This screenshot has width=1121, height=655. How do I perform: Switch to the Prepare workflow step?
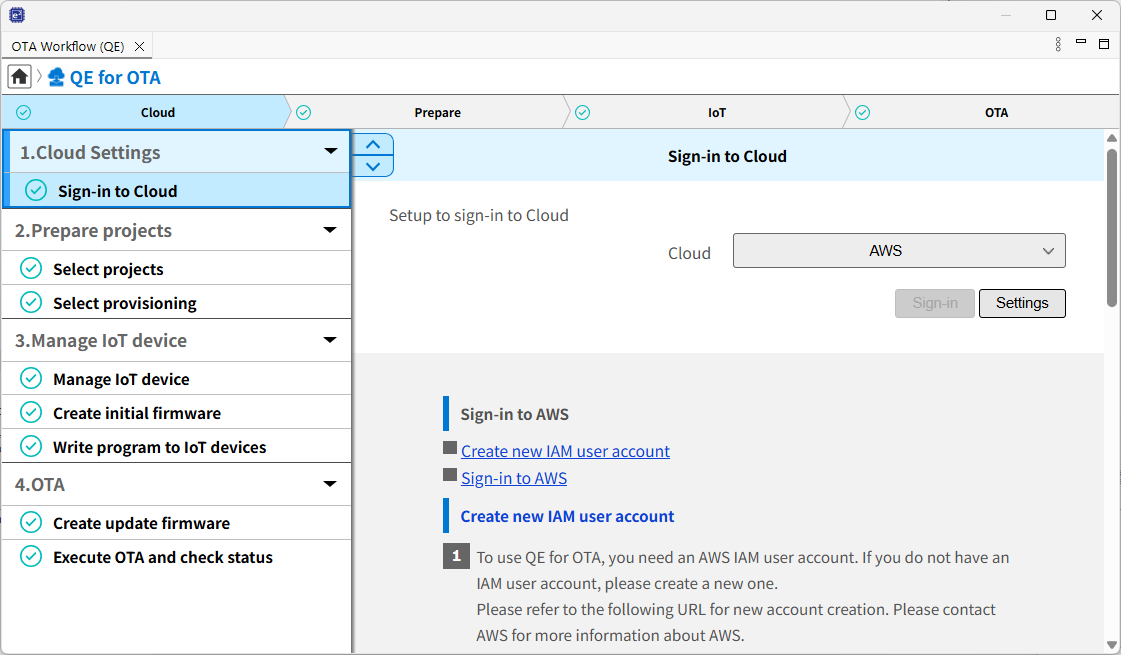437,113
